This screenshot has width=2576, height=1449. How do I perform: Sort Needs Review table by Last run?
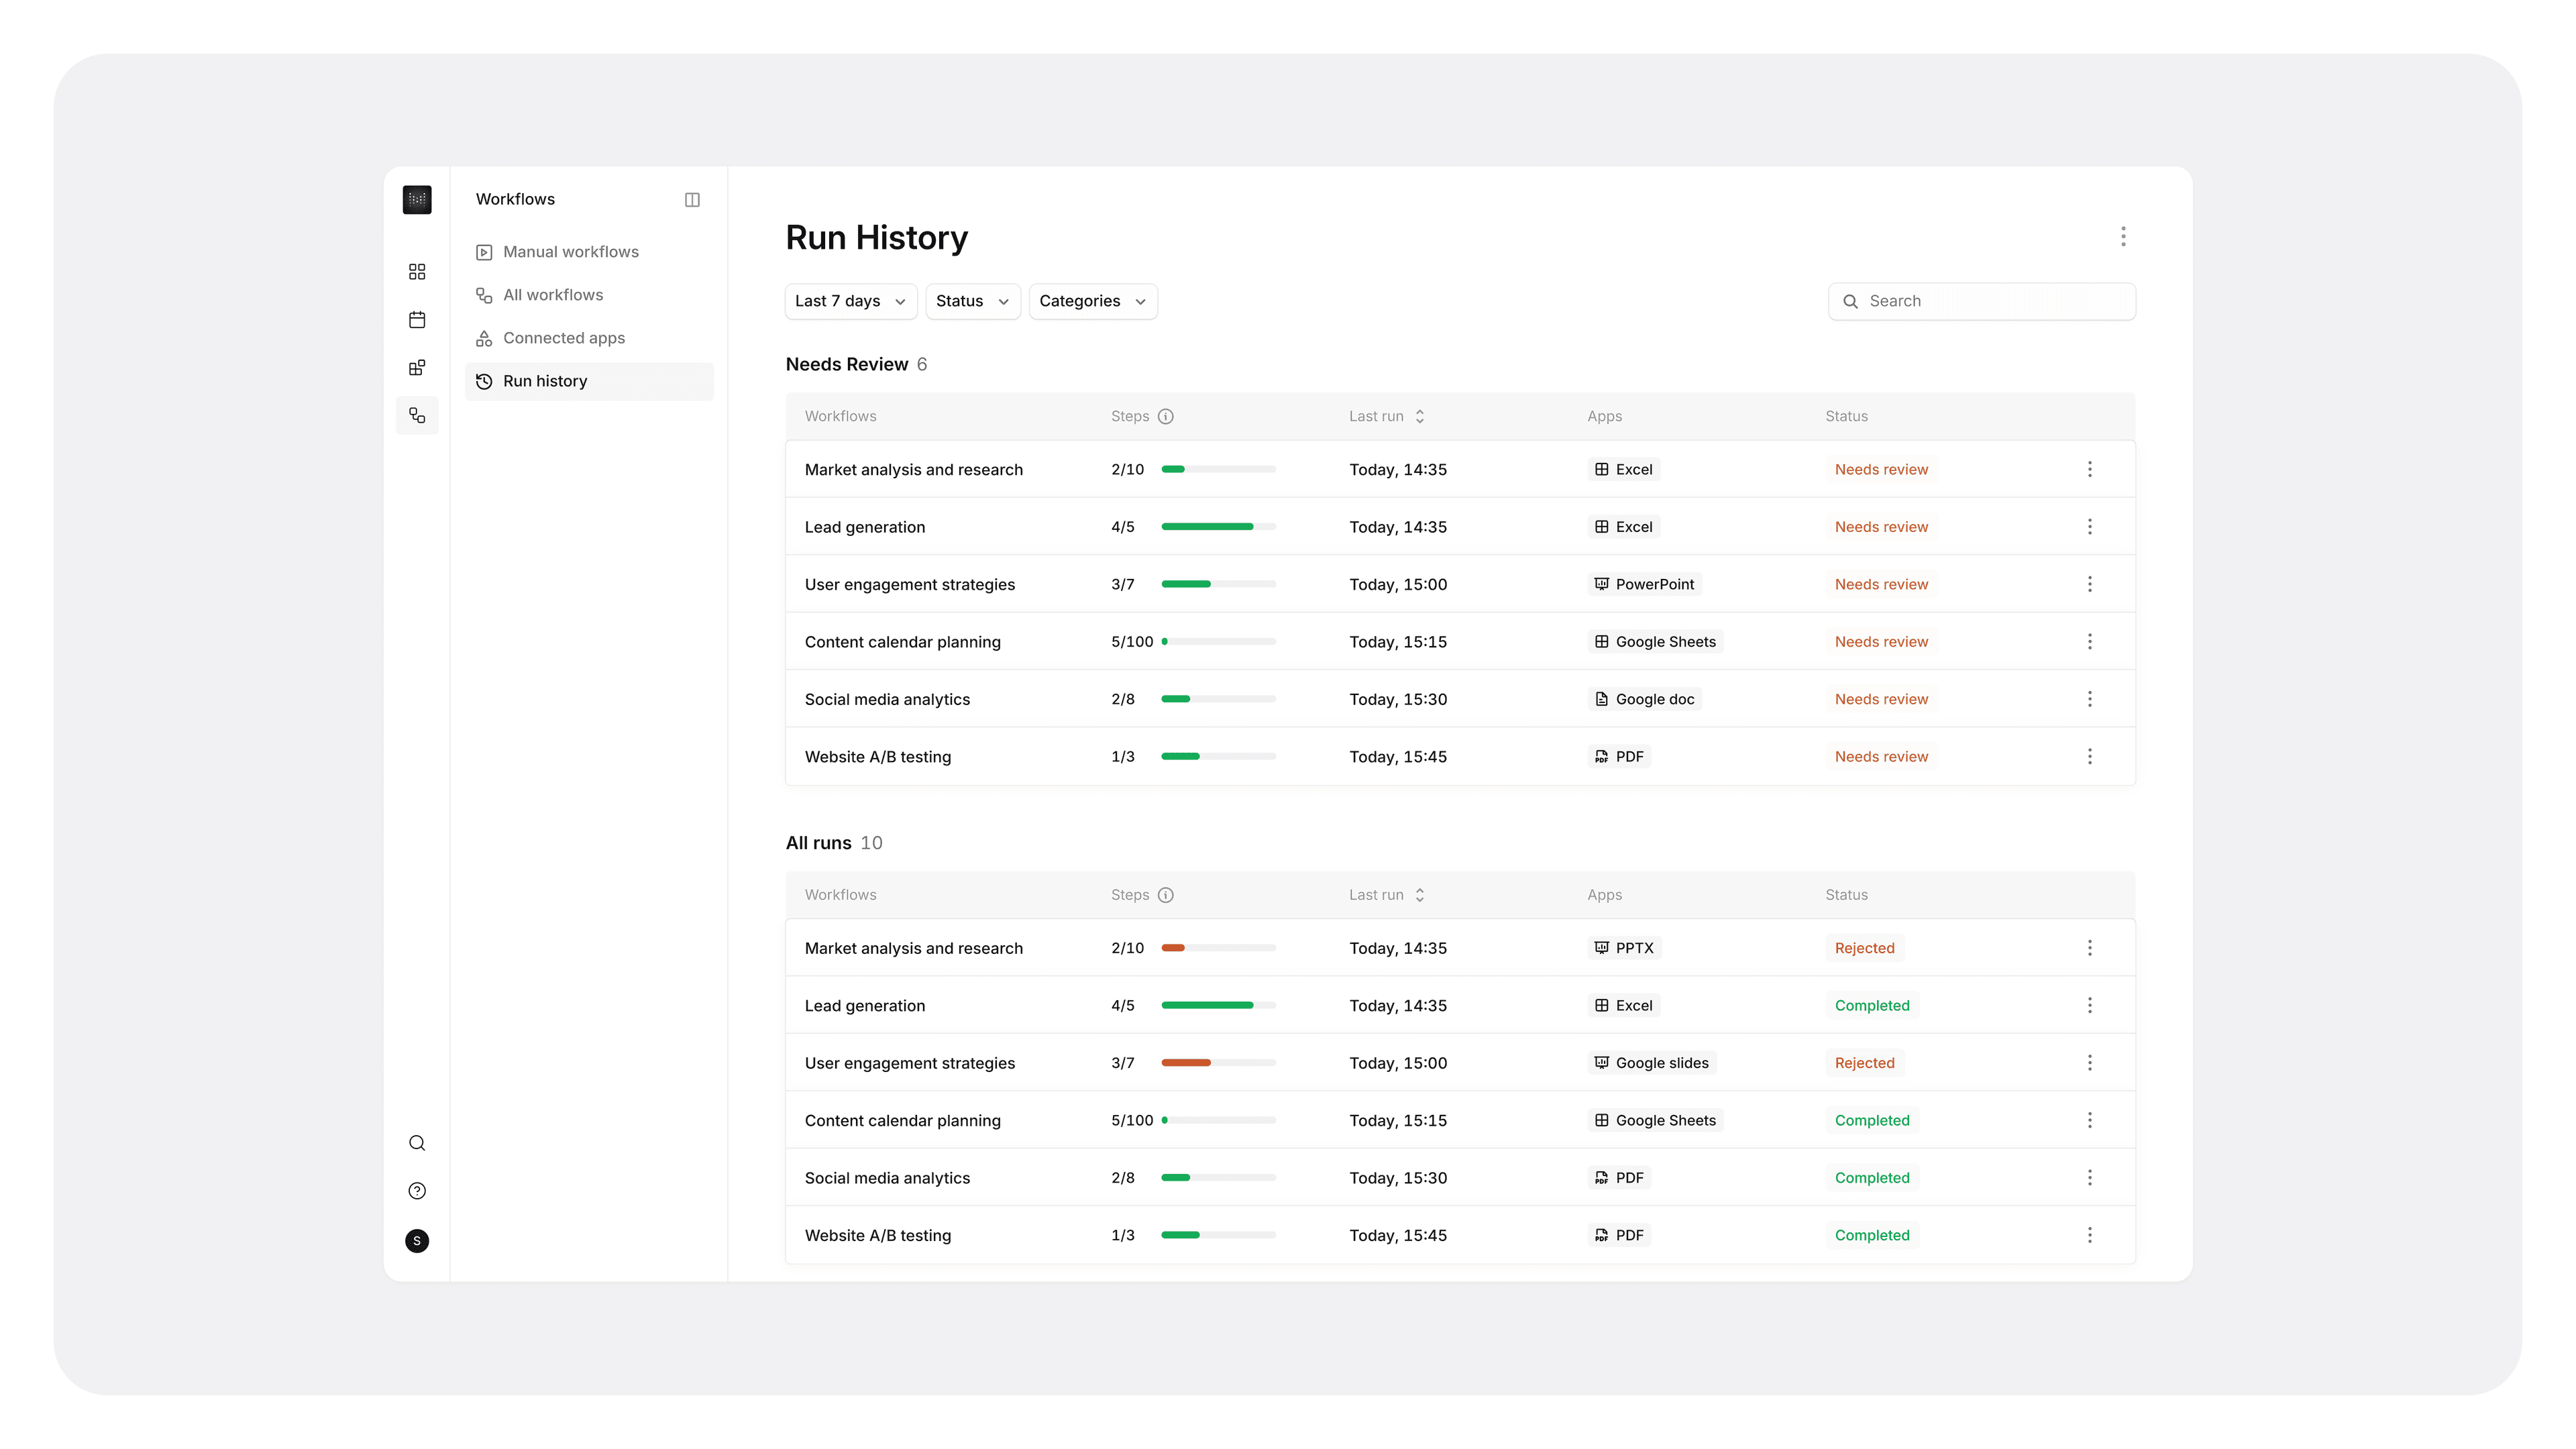point(1419,416)
